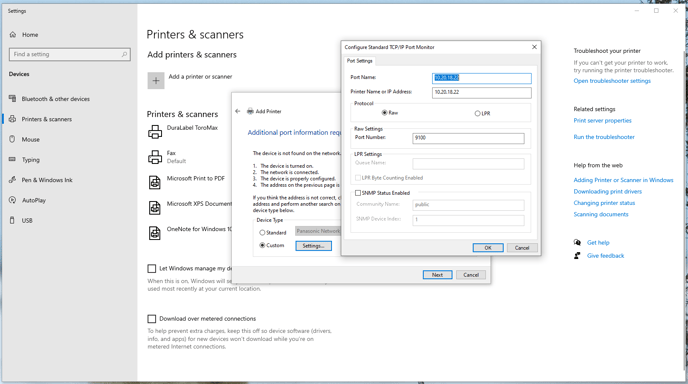Toggle LPR Byte Counting Enabled checkbox
The height and width of the screenshot is (384, 688).
point(358,178)
